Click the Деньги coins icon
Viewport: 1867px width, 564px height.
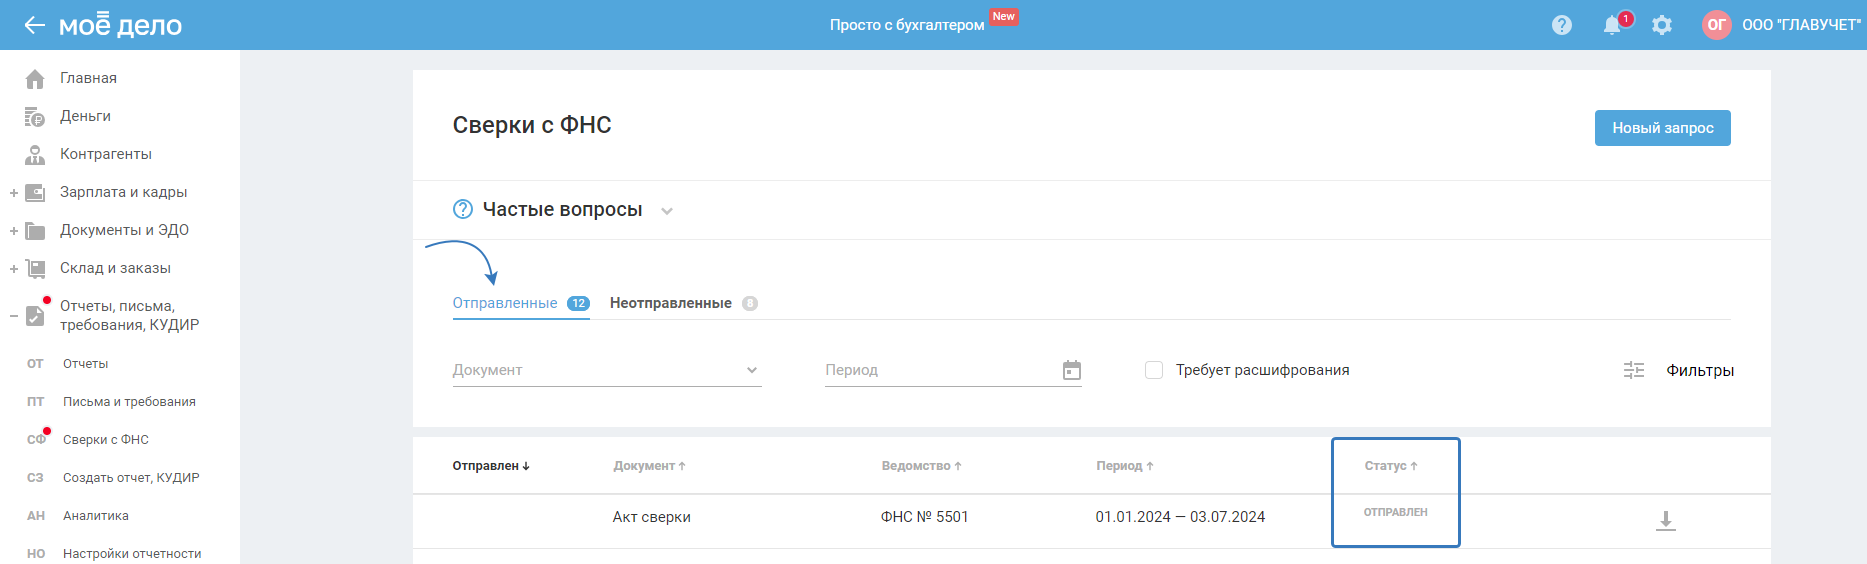click(x=35, y=117)
